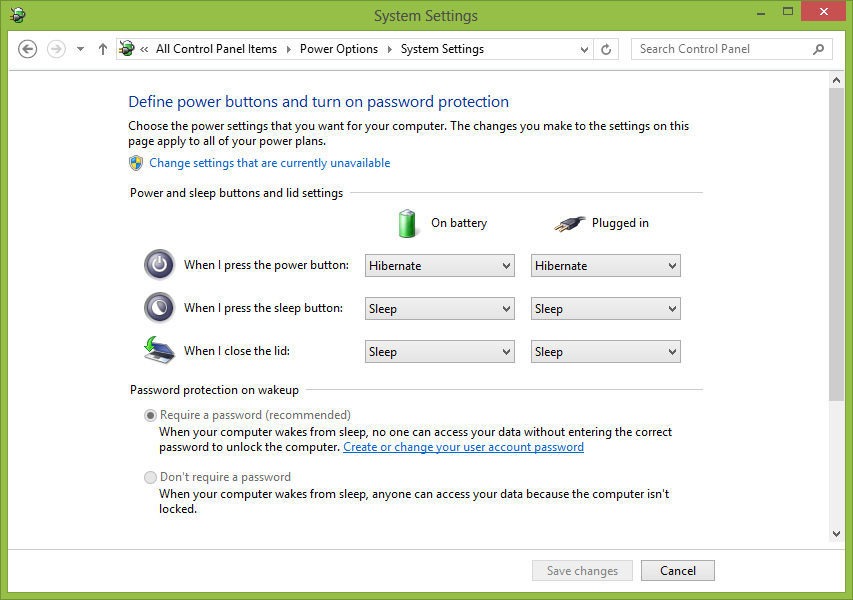The image size is (853, 600).
Task: Open Create or change your user account password
Action: click(463, 447)
